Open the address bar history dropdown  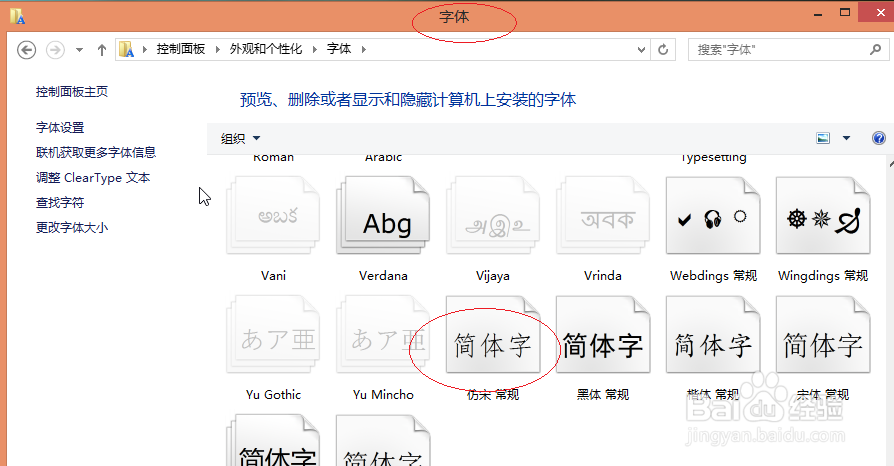641,50
